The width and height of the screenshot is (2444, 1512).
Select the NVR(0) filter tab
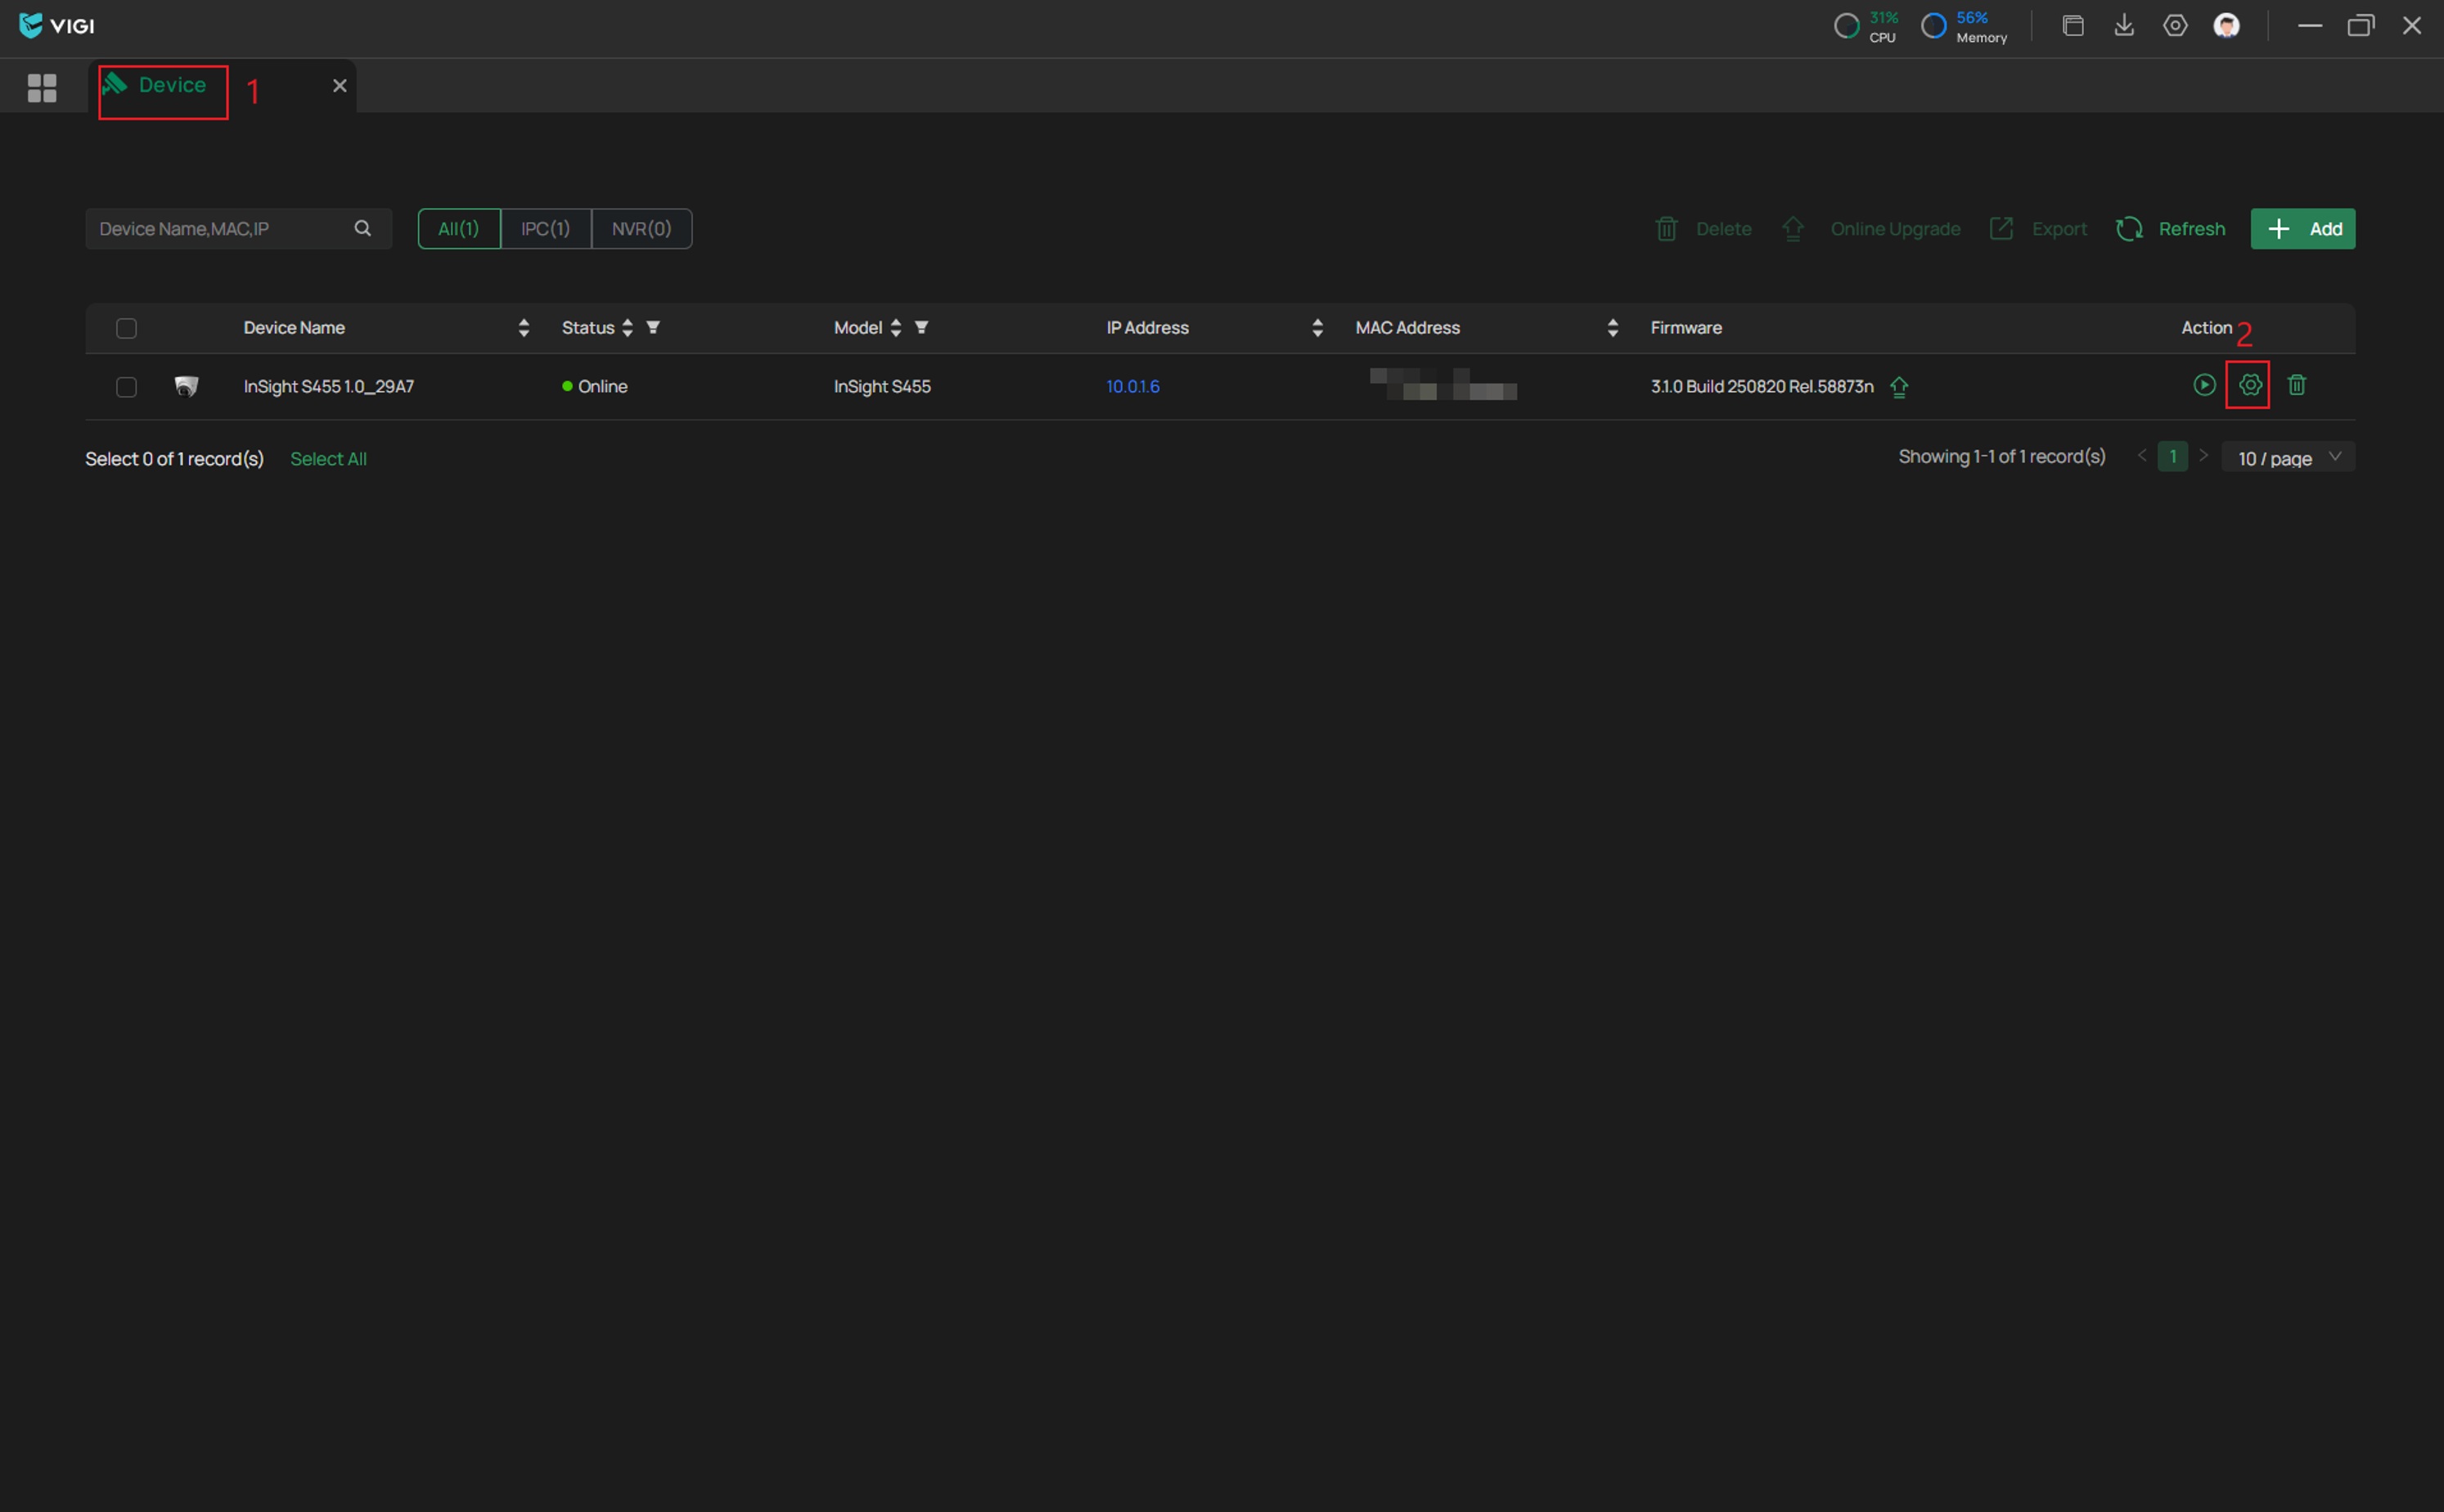[642, 229]
